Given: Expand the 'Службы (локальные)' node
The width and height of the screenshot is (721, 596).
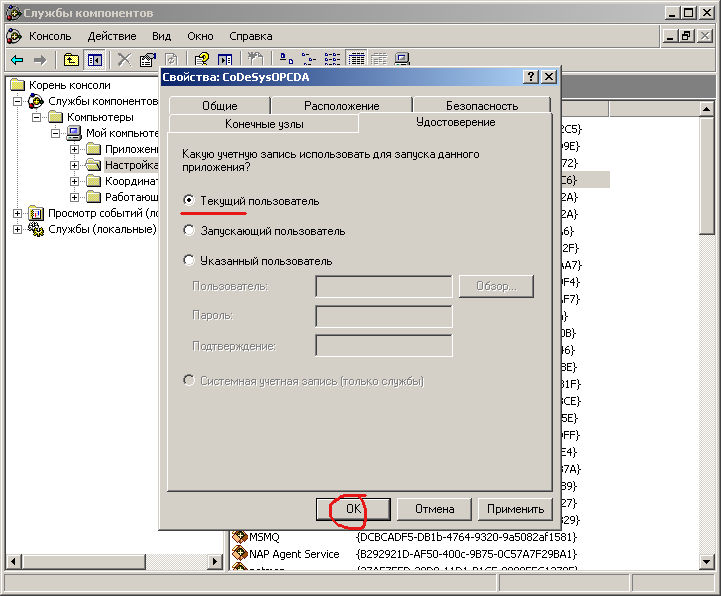Looking at the screenshot, I should click(x=17, y=229).
